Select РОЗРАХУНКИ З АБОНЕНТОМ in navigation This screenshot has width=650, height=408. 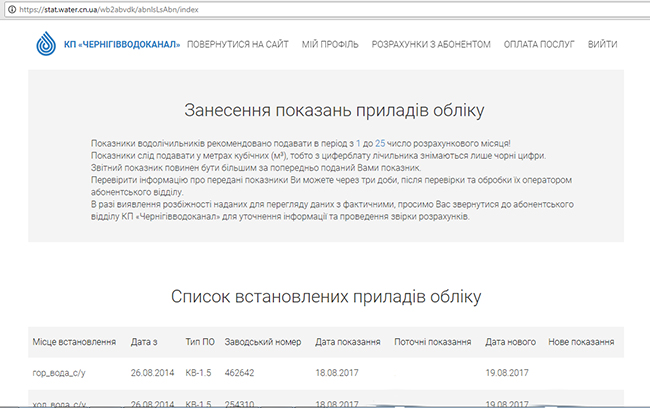pos(431,45)
